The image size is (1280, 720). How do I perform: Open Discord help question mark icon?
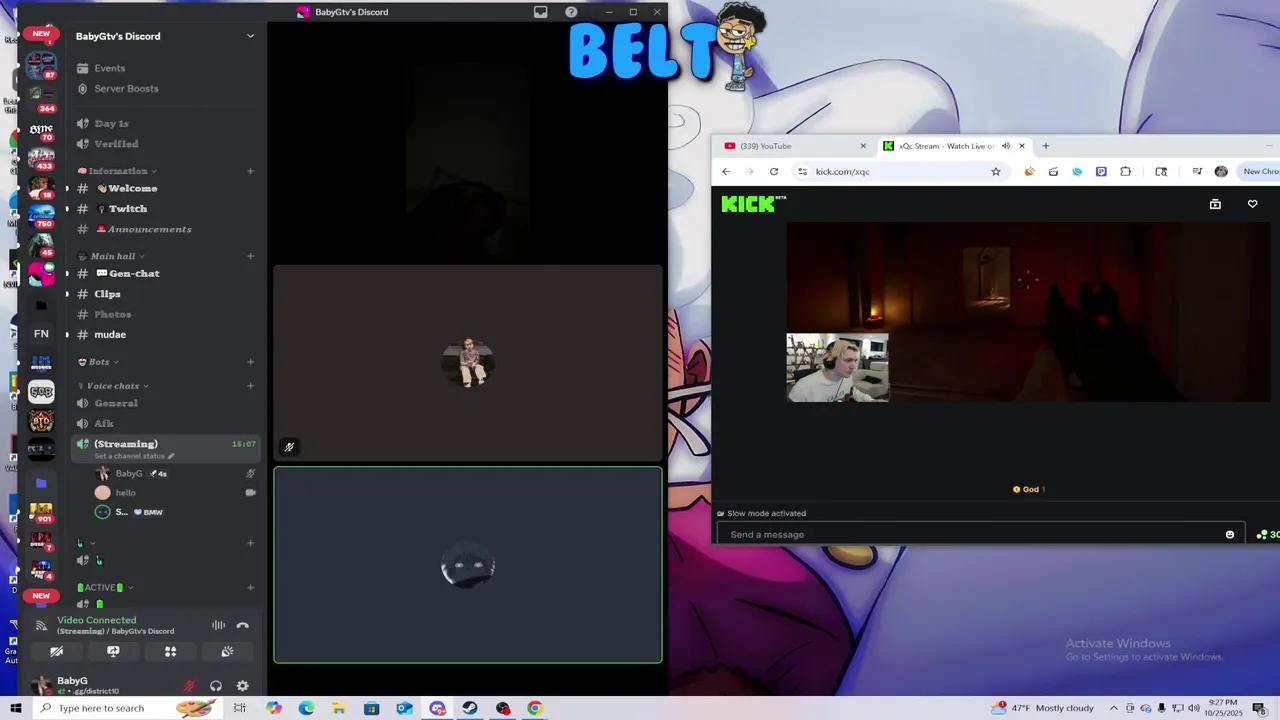571,12
